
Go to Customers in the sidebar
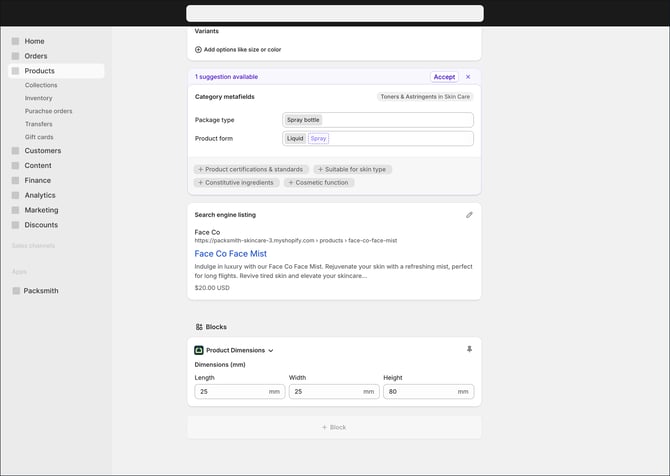click(x=42, y=151)
